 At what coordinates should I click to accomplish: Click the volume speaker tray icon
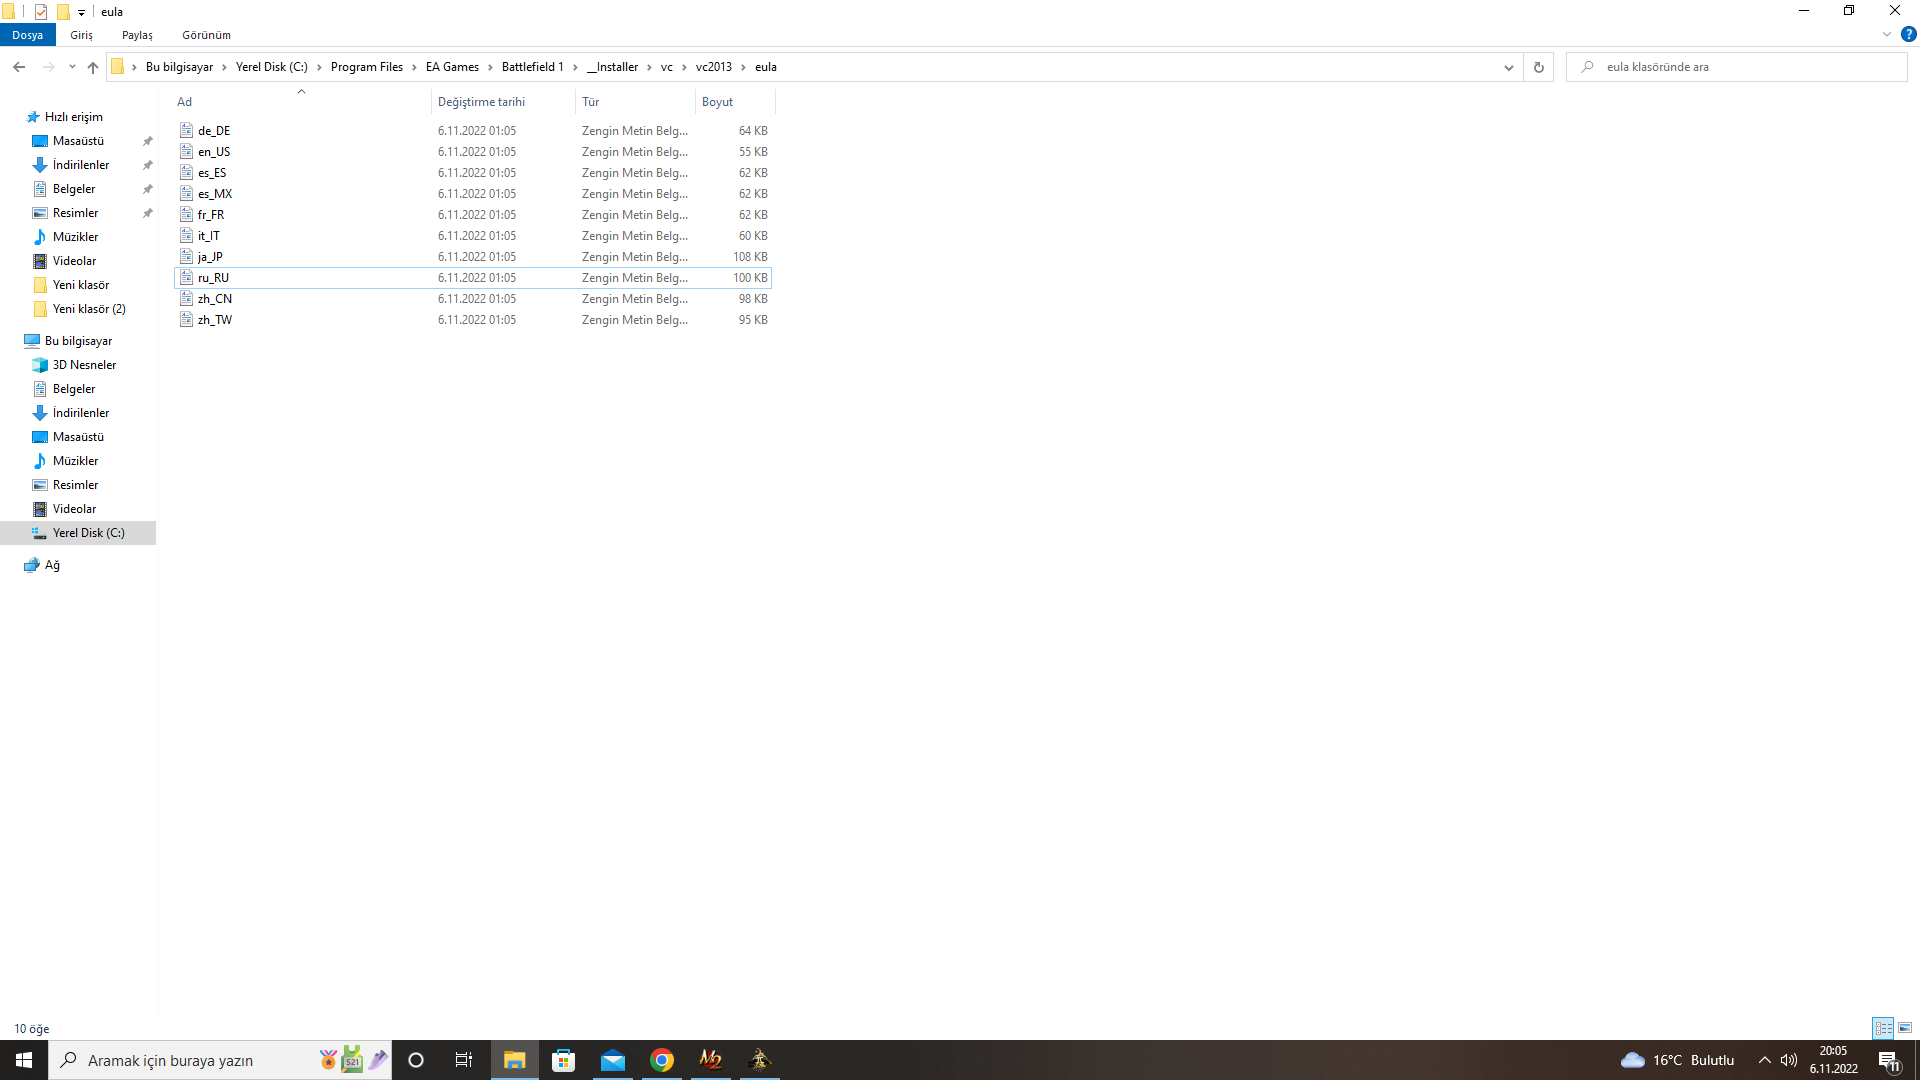(x=1789, y=1060)
